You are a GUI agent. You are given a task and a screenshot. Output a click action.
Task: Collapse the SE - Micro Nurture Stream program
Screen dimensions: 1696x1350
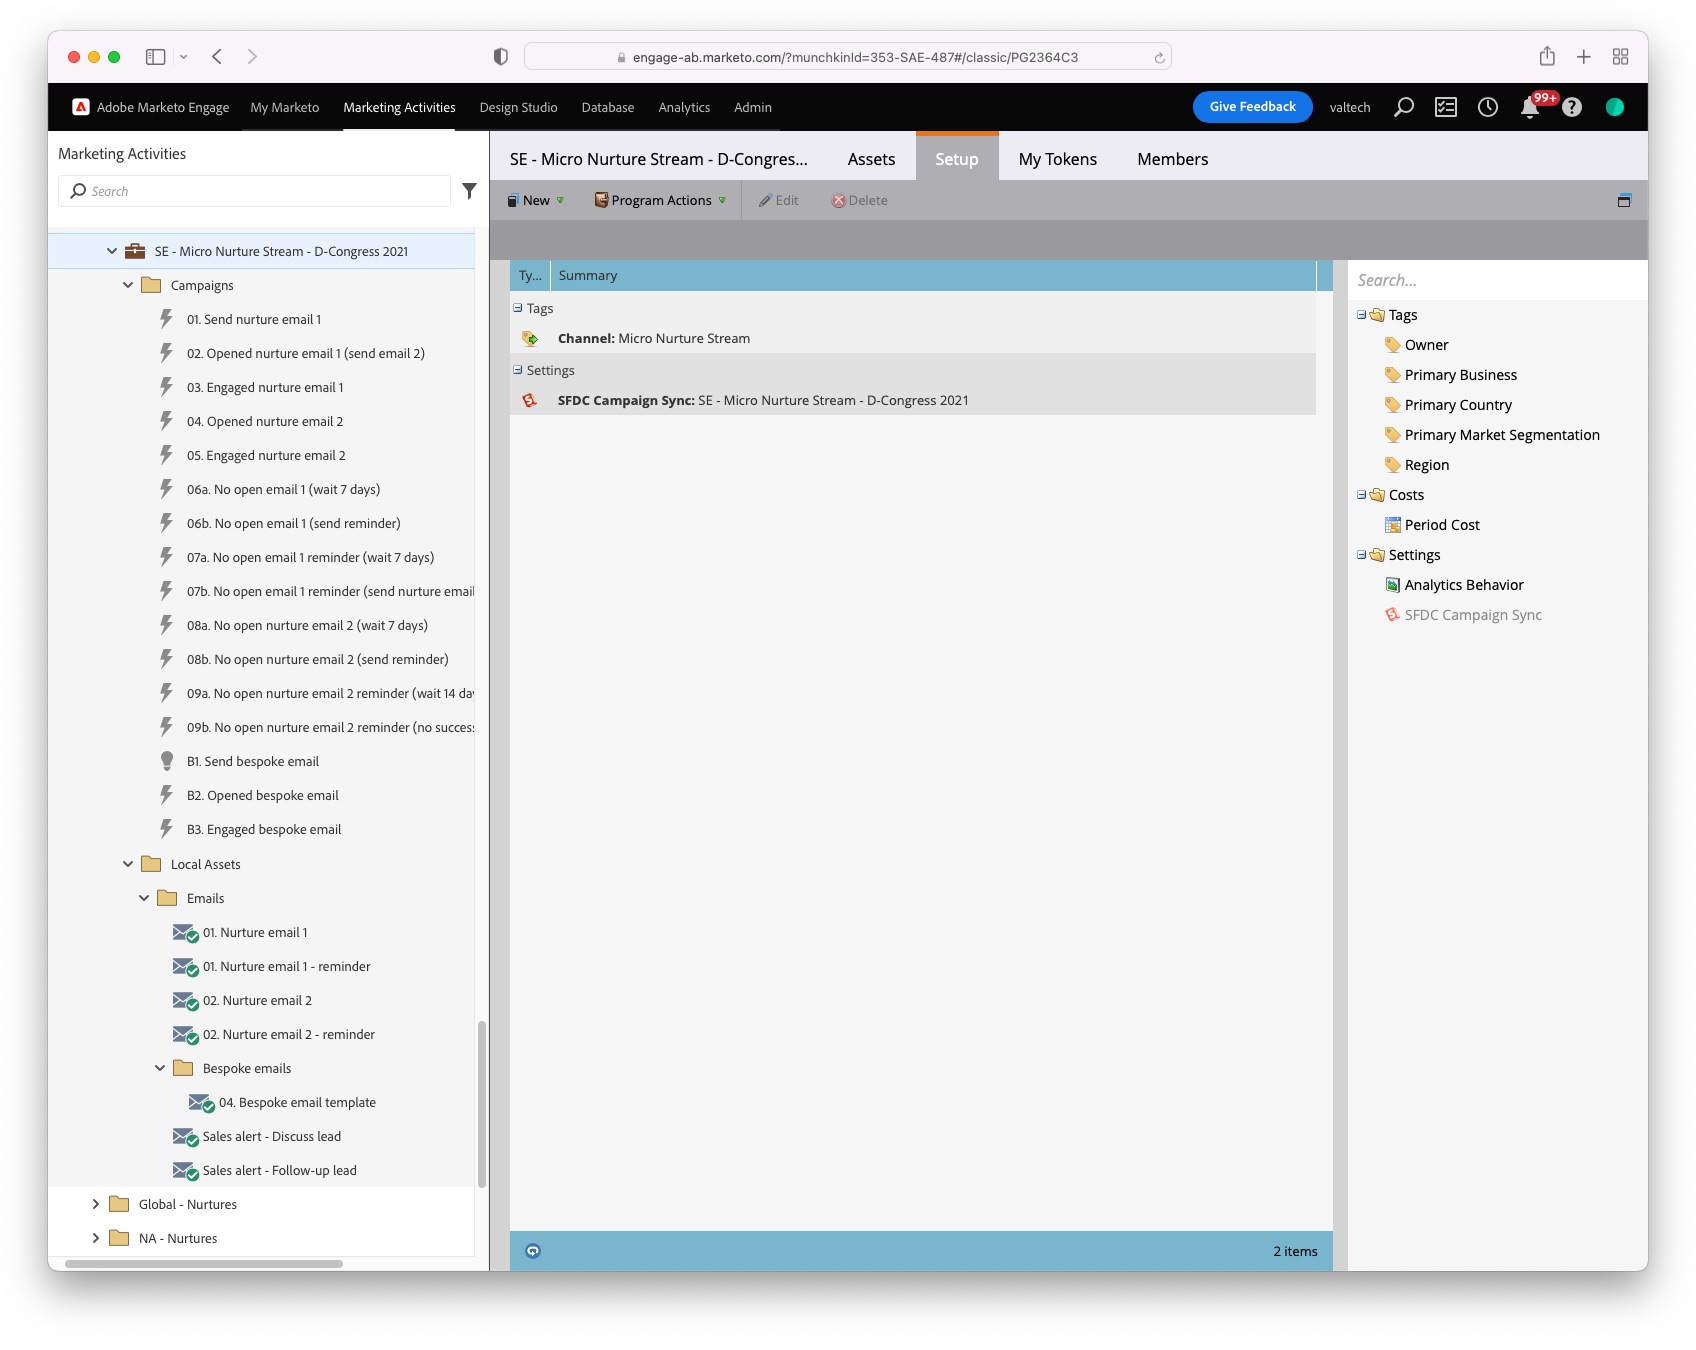click(x=112, y=251)
